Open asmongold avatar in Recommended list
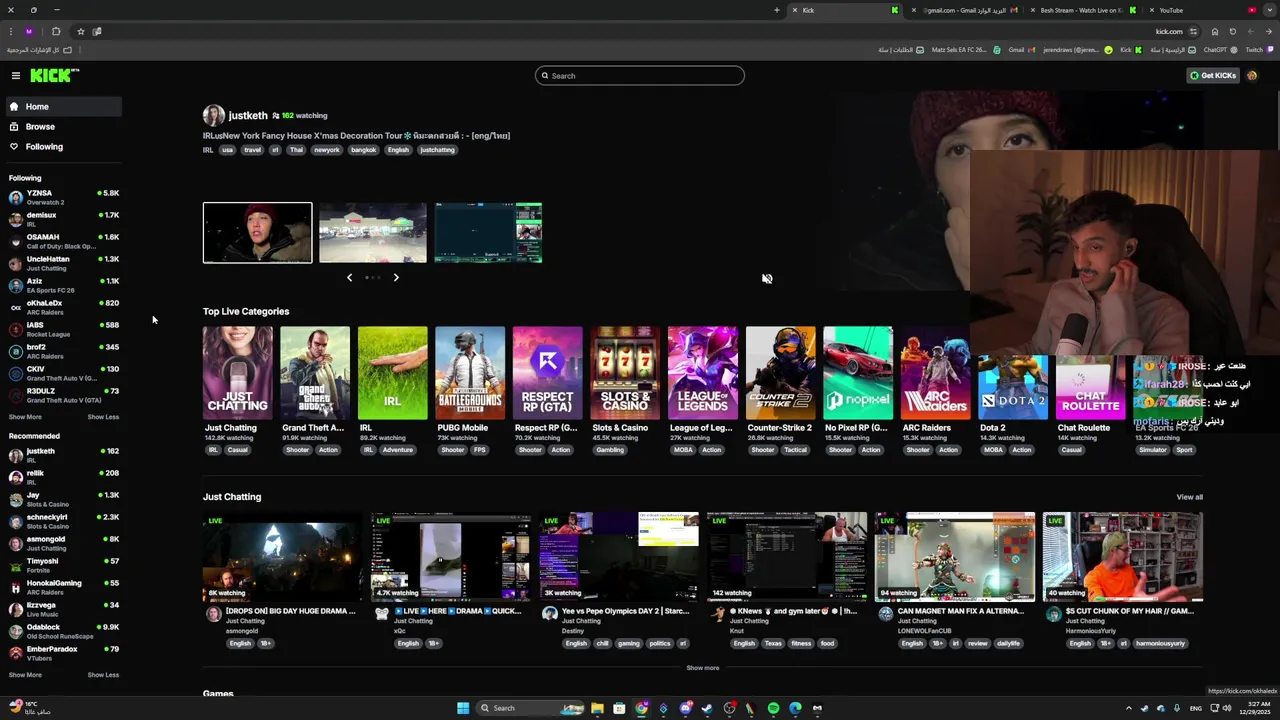This screenshot has height=720, width=1280. pyautogui.click(x=15, y=543)
